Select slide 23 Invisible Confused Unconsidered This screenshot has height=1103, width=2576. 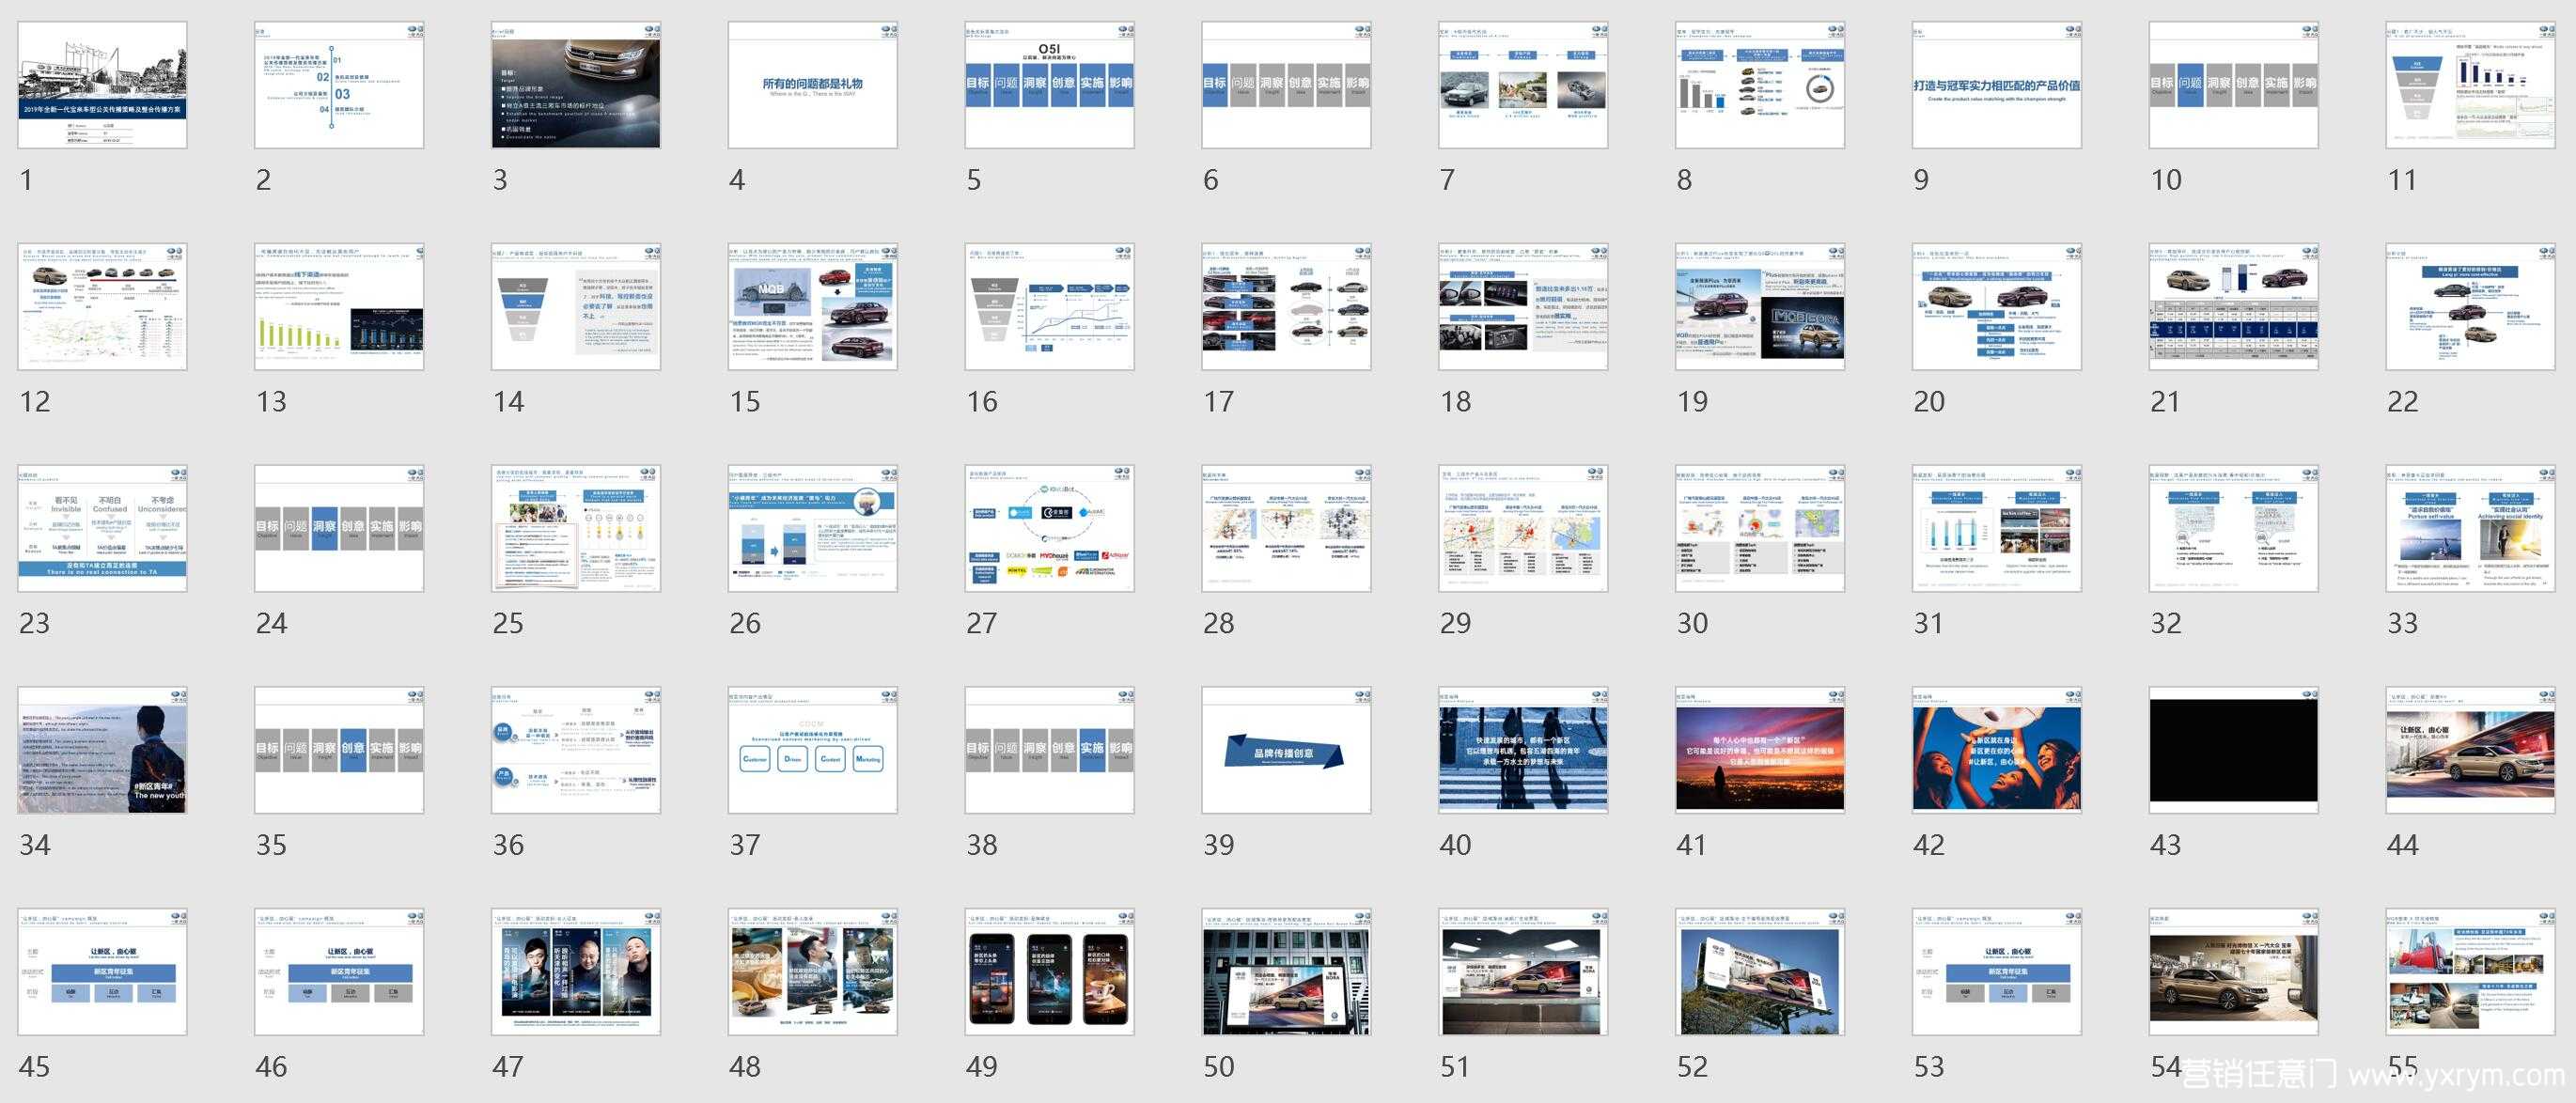102,528
